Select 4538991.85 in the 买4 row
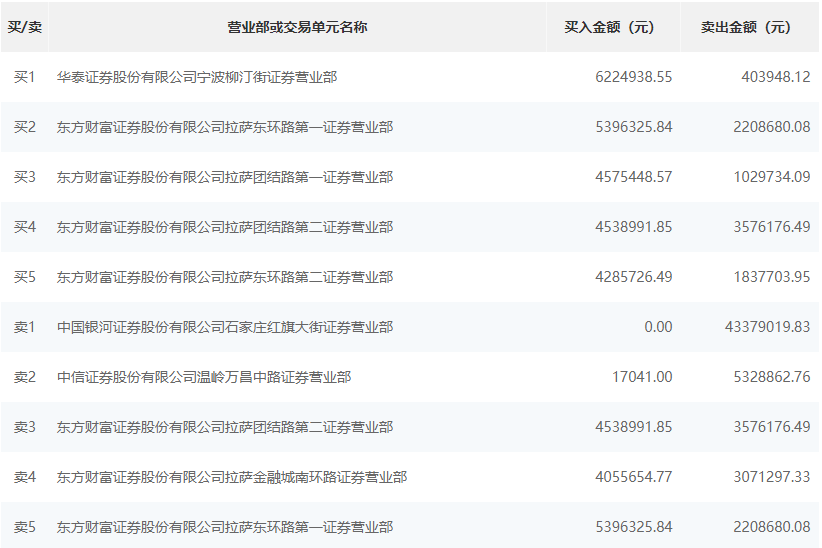 coord(633,227)
